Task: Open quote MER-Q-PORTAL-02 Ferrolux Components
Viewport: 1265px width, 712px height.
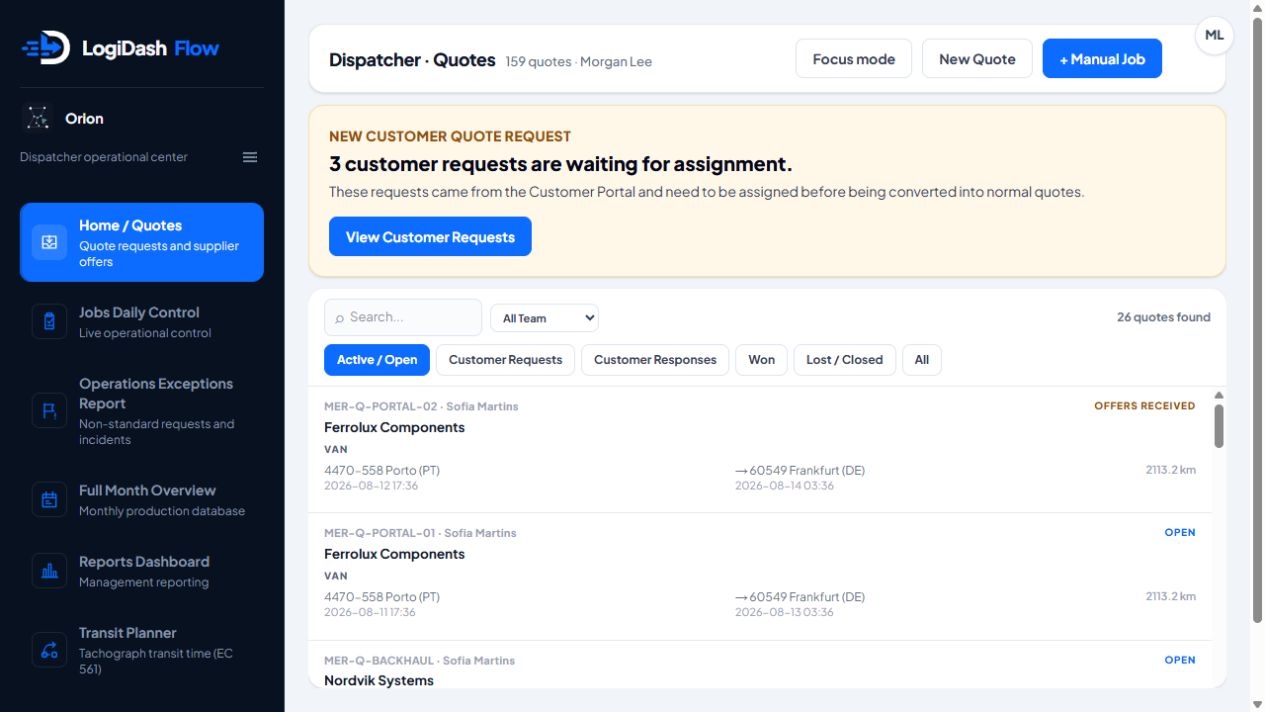Action: (x=760, y=450)
